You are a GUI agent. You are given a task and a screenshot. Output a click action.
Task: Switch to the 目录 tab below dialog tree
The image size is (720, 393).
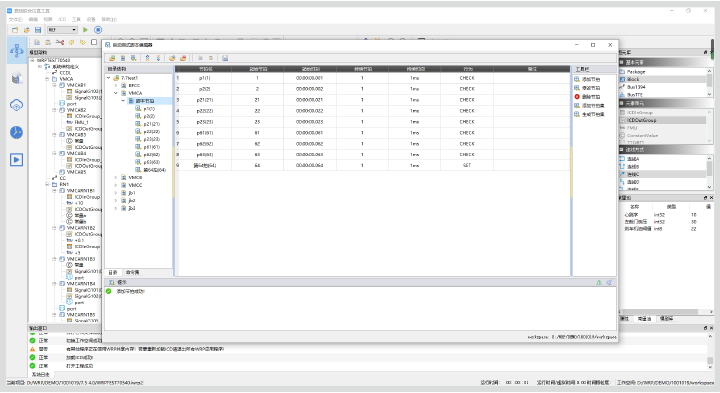click(112, 273)
